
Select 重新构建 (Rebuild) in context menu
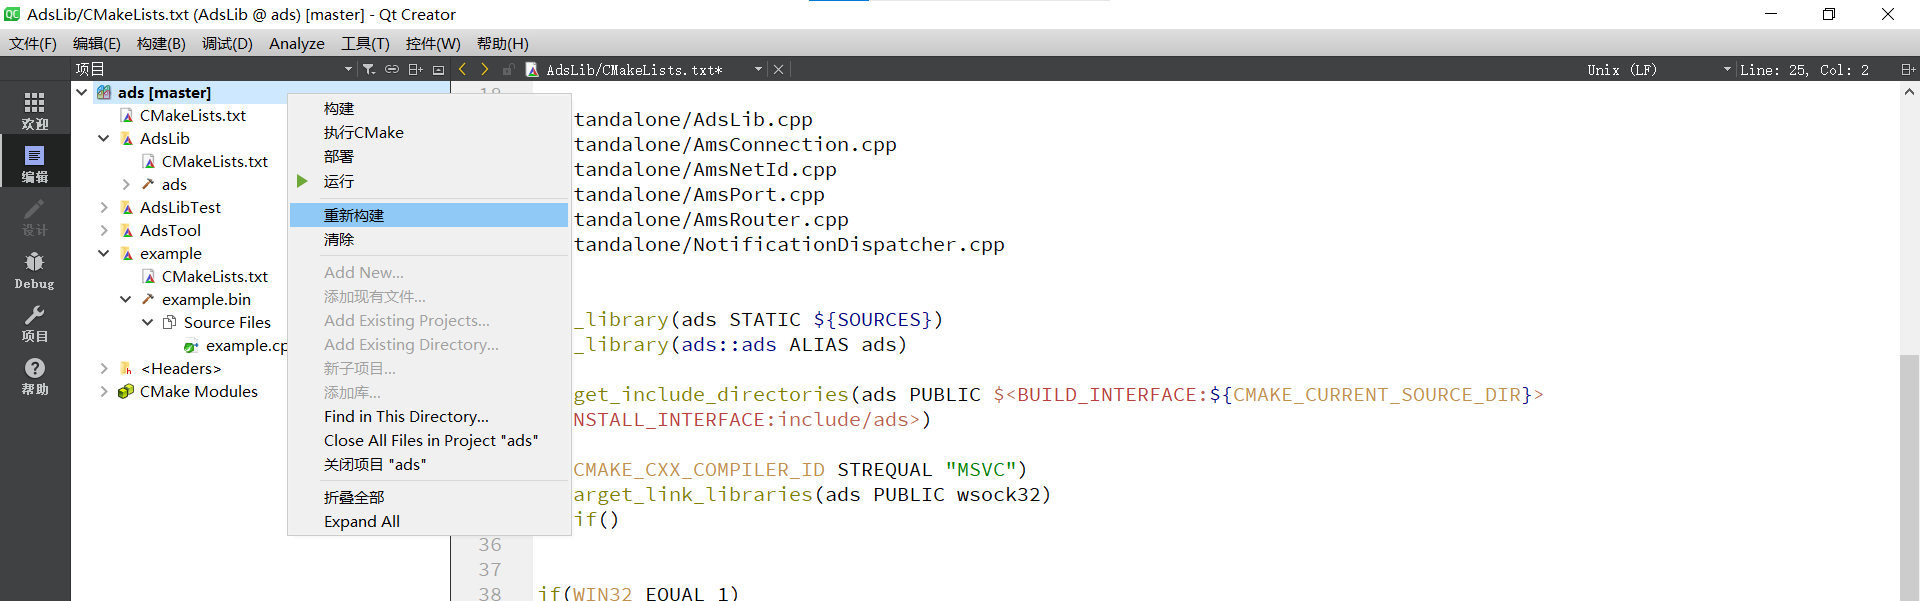[x=354, y=215]
